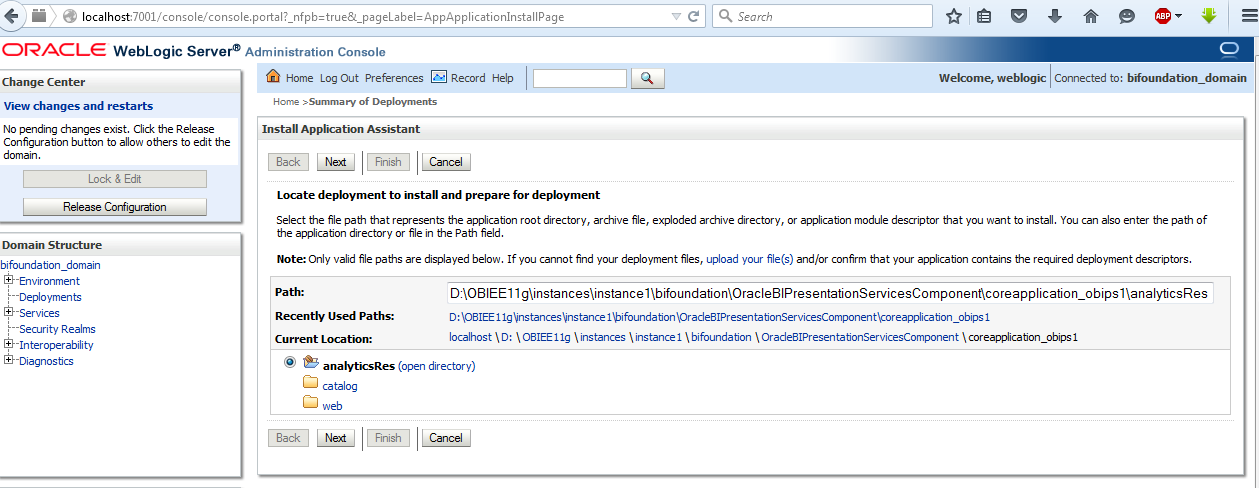
Task: Open the Adblock Plus dropdown arrow
Action: (1178, 16)
